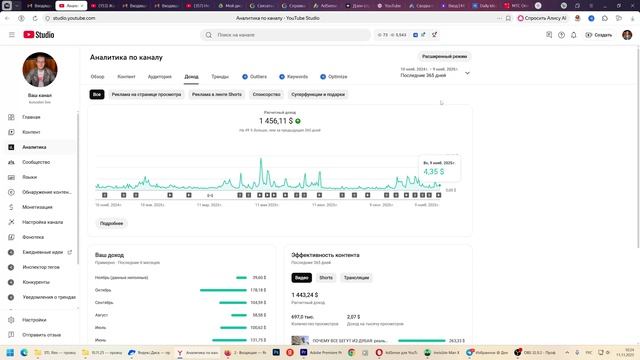Open the Windows Start button
Viewport: 640px width, 360px height.
[x=10, y=352]
